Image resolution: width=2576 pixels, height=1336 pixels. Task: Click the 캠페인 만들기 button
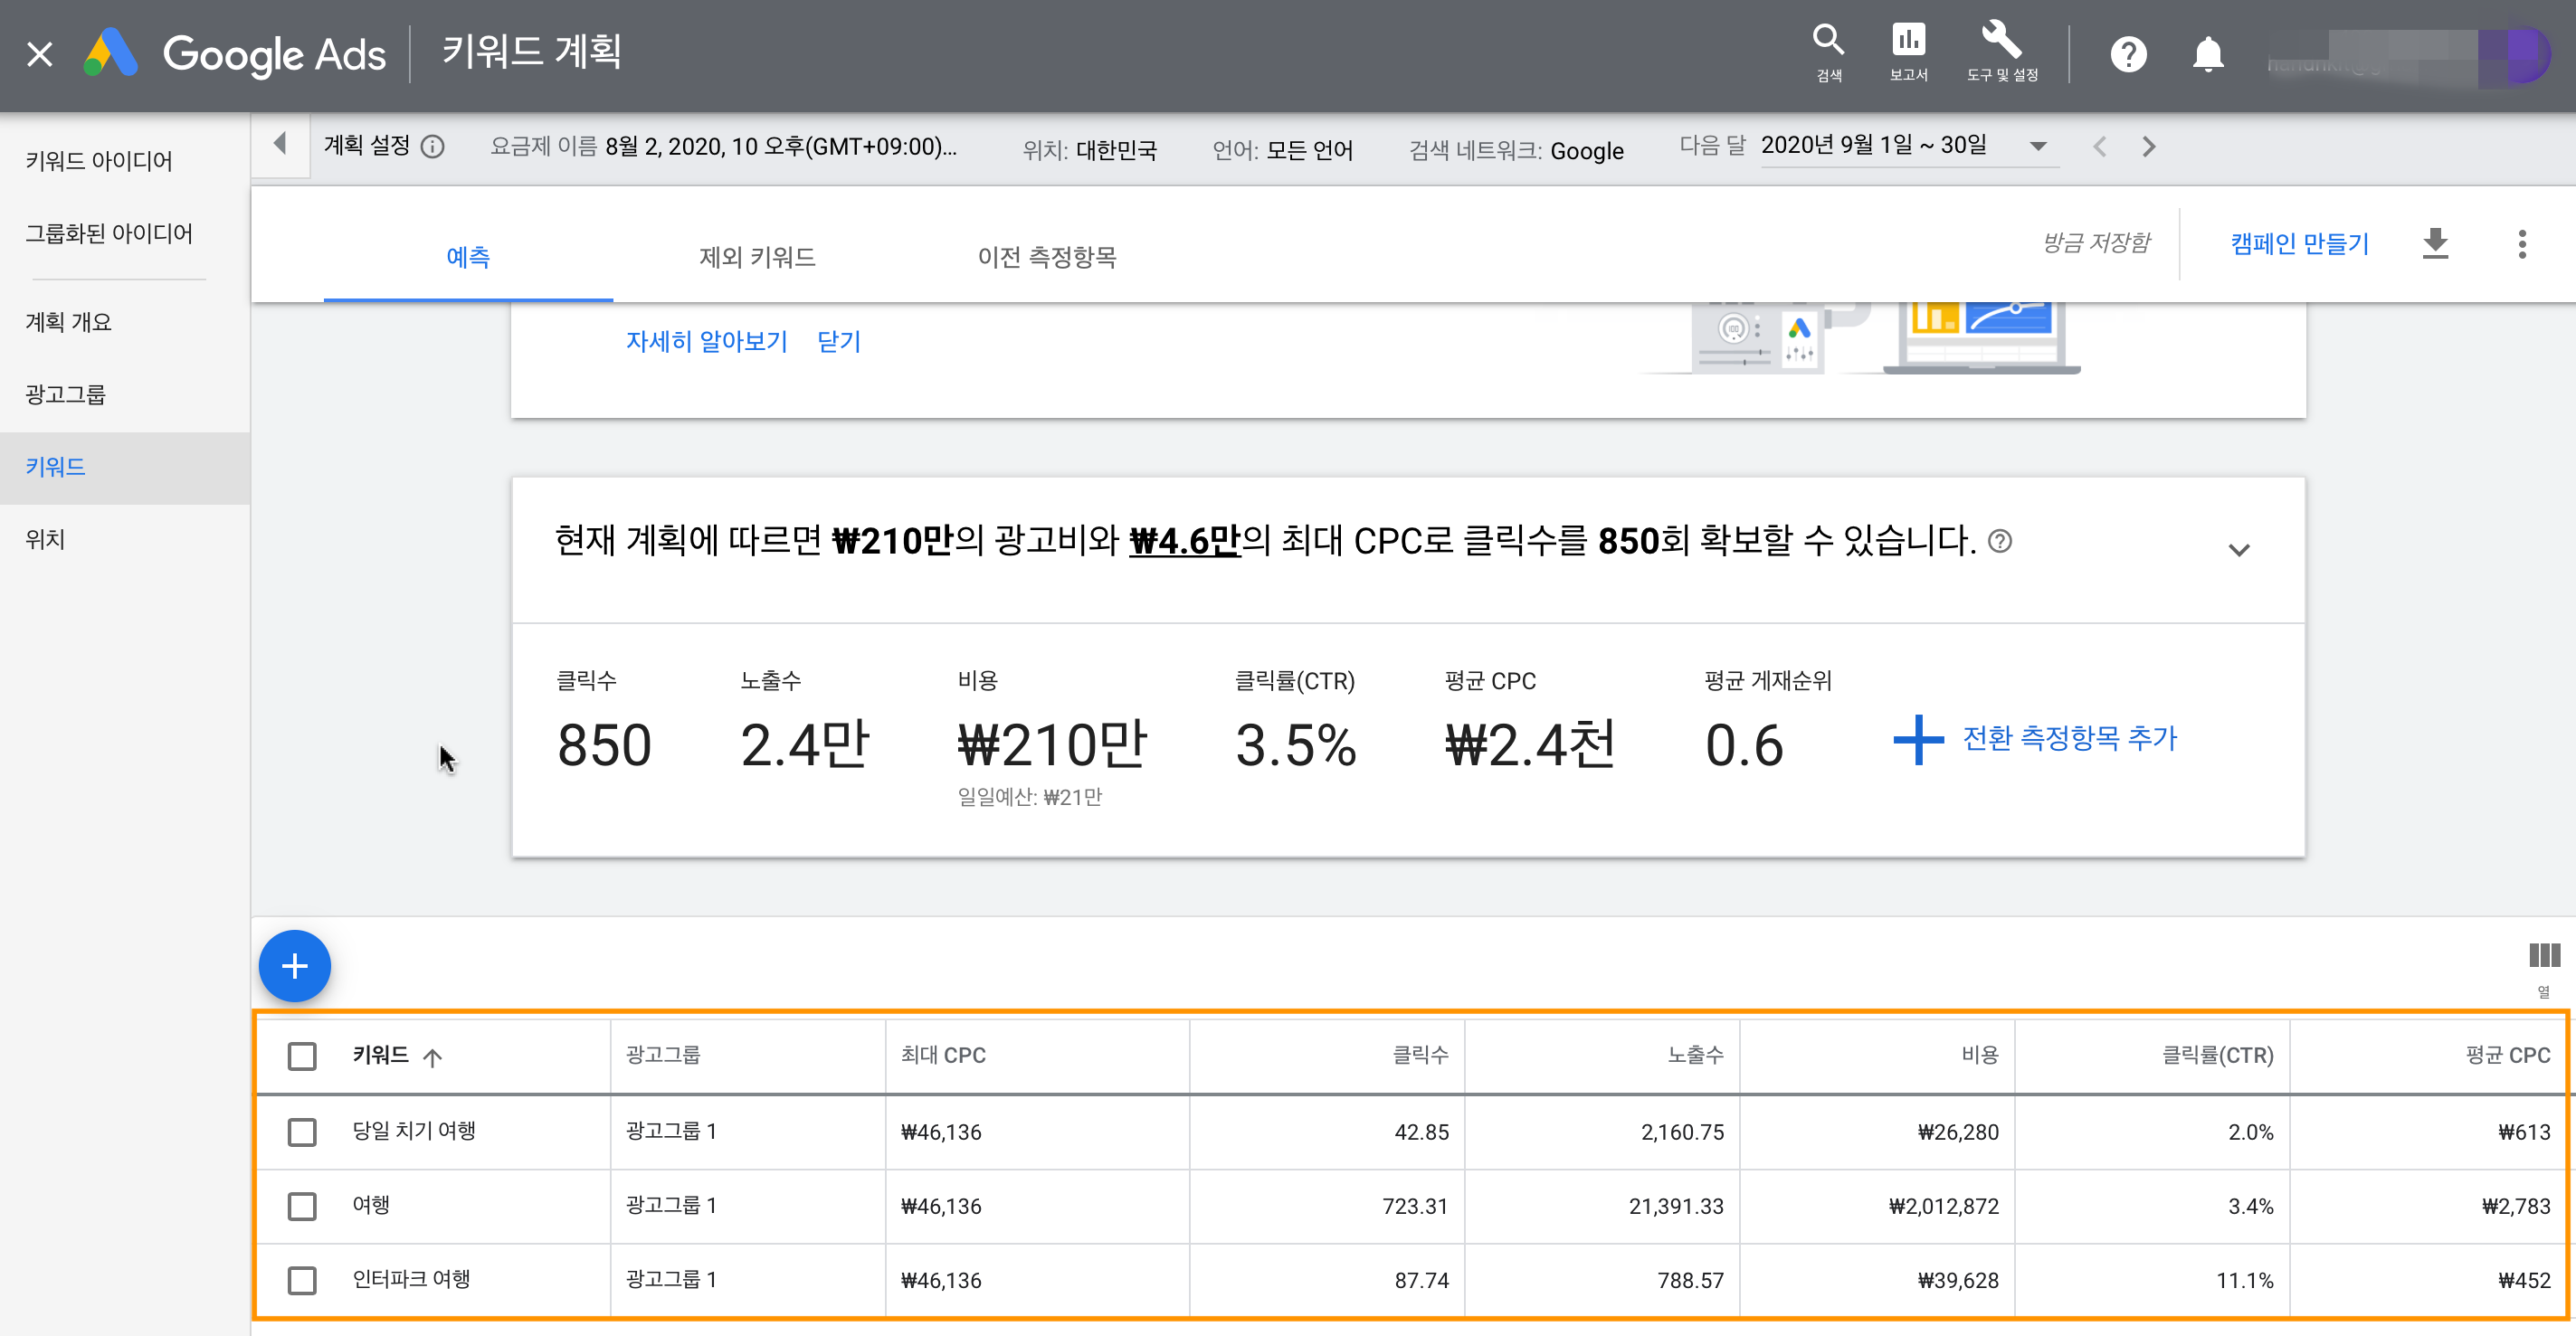tap(2298, 243)
